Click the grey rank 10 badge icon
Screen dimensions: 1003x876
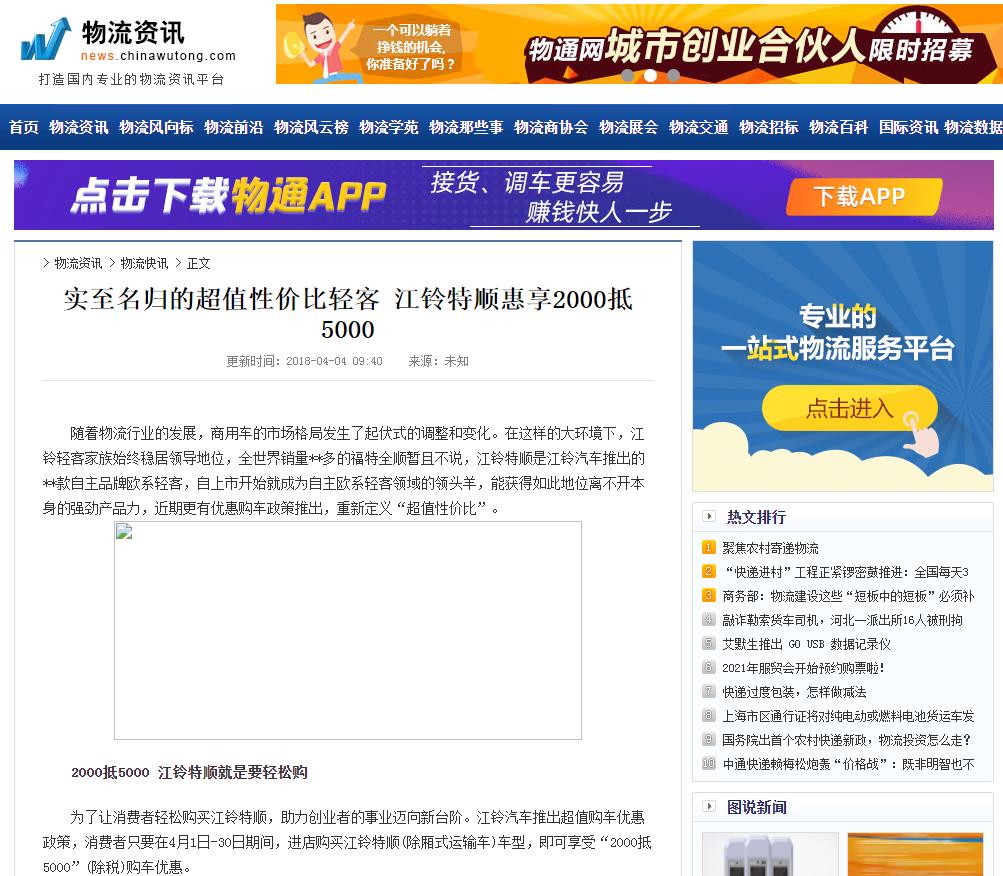(709, 763)
